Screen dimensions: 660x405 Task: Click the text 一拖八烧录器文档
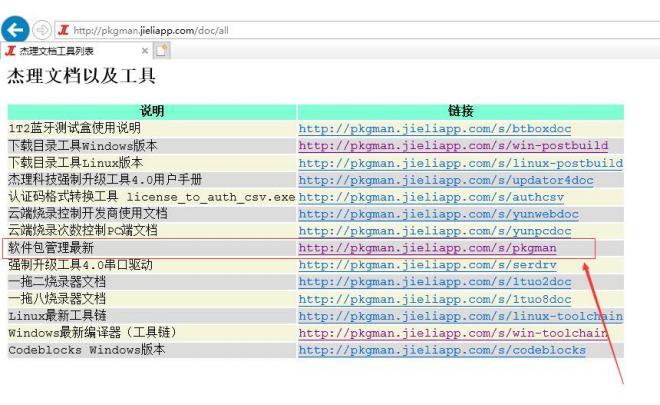57,298
